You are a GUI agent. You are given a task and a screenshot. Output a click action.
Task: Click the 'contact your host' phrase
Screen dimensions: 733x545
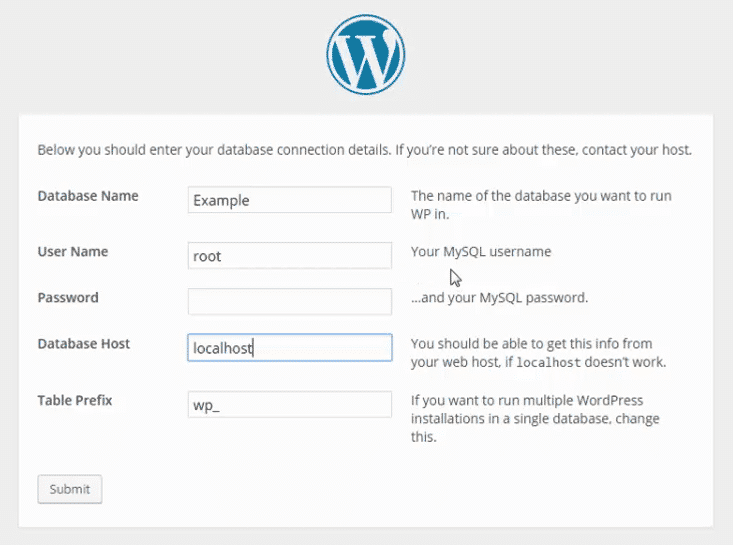637,150
